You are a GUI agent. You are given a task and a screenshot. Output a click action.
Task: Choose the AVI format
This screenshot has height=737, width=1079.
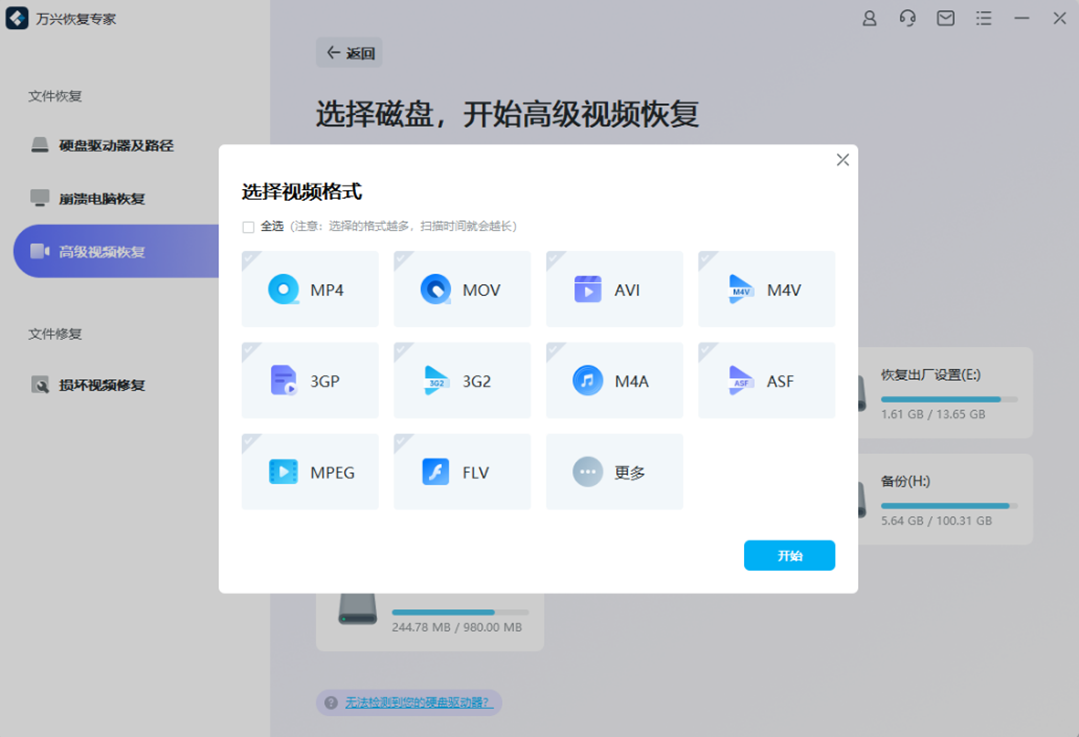point(614,289)
